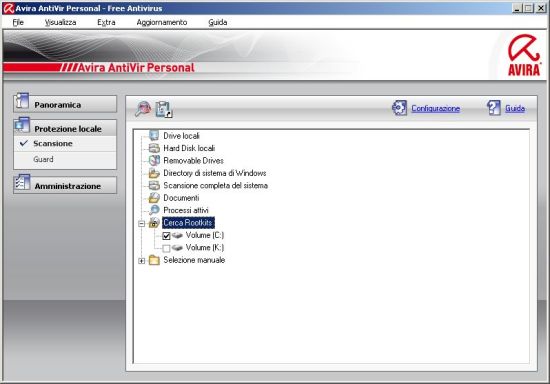The image size is (550, 384).
Task: Click the Avira umbrella logo in the banner
Action: [524, 55]
